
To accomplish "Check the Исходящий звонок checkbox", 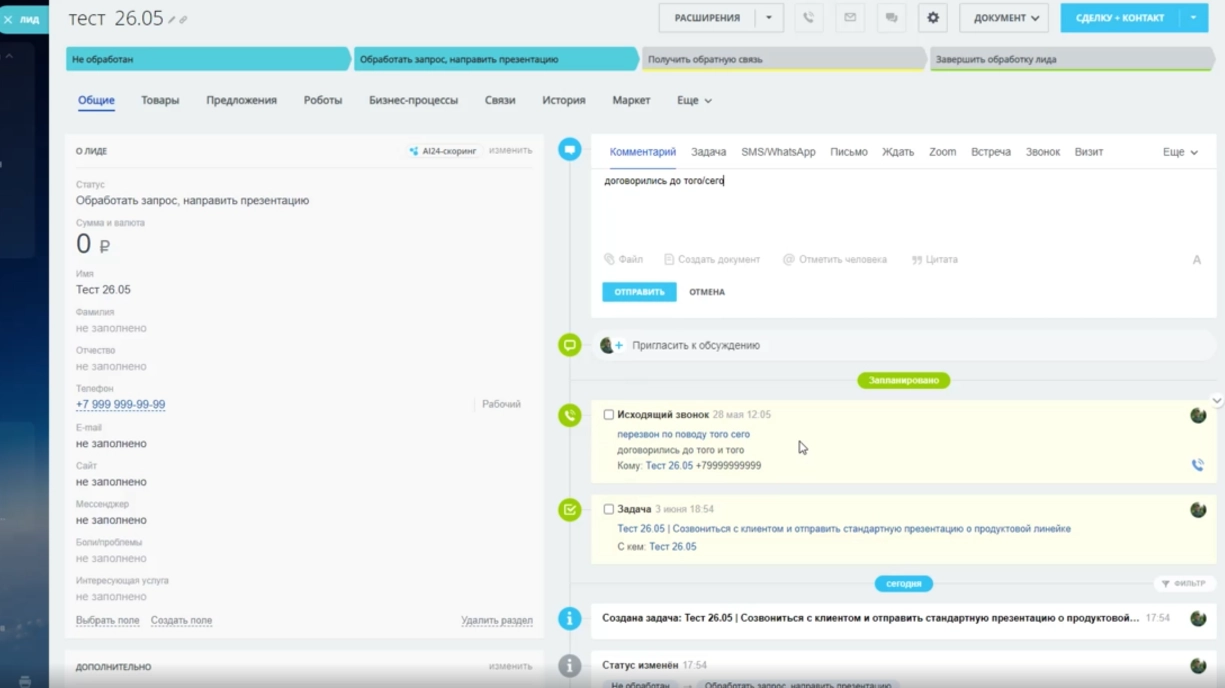I will 608,415.
